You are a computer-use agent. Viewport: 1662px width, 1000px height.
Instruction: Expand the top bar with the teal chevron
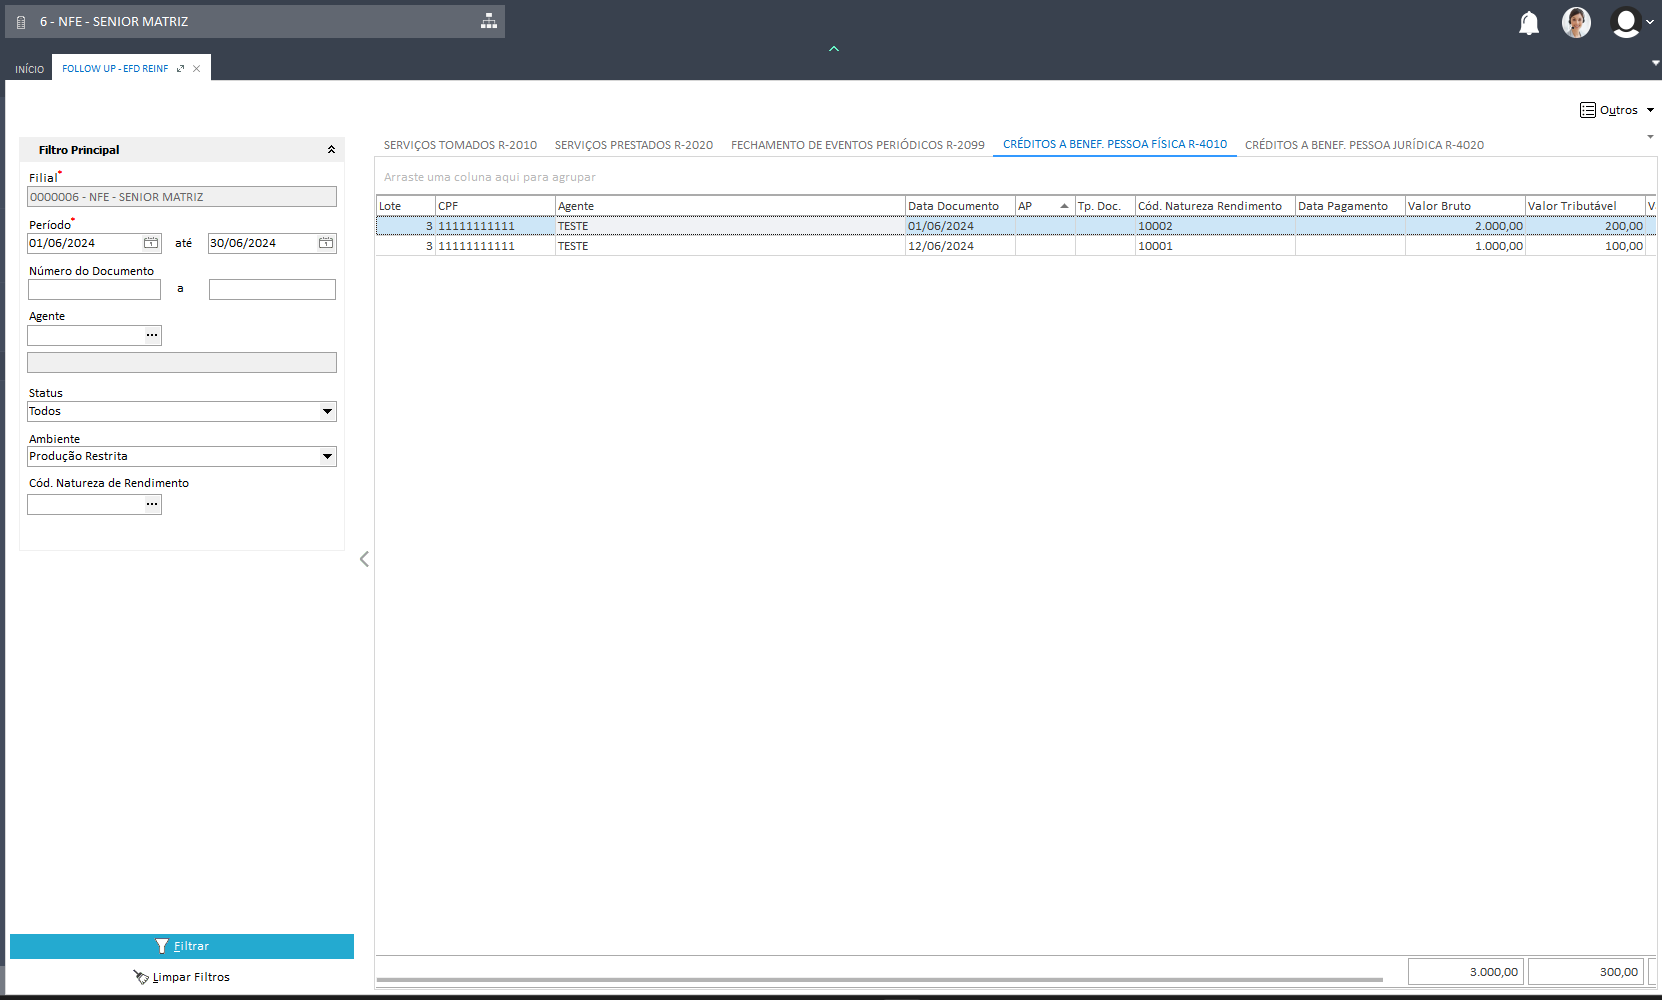tap(834, 48)
